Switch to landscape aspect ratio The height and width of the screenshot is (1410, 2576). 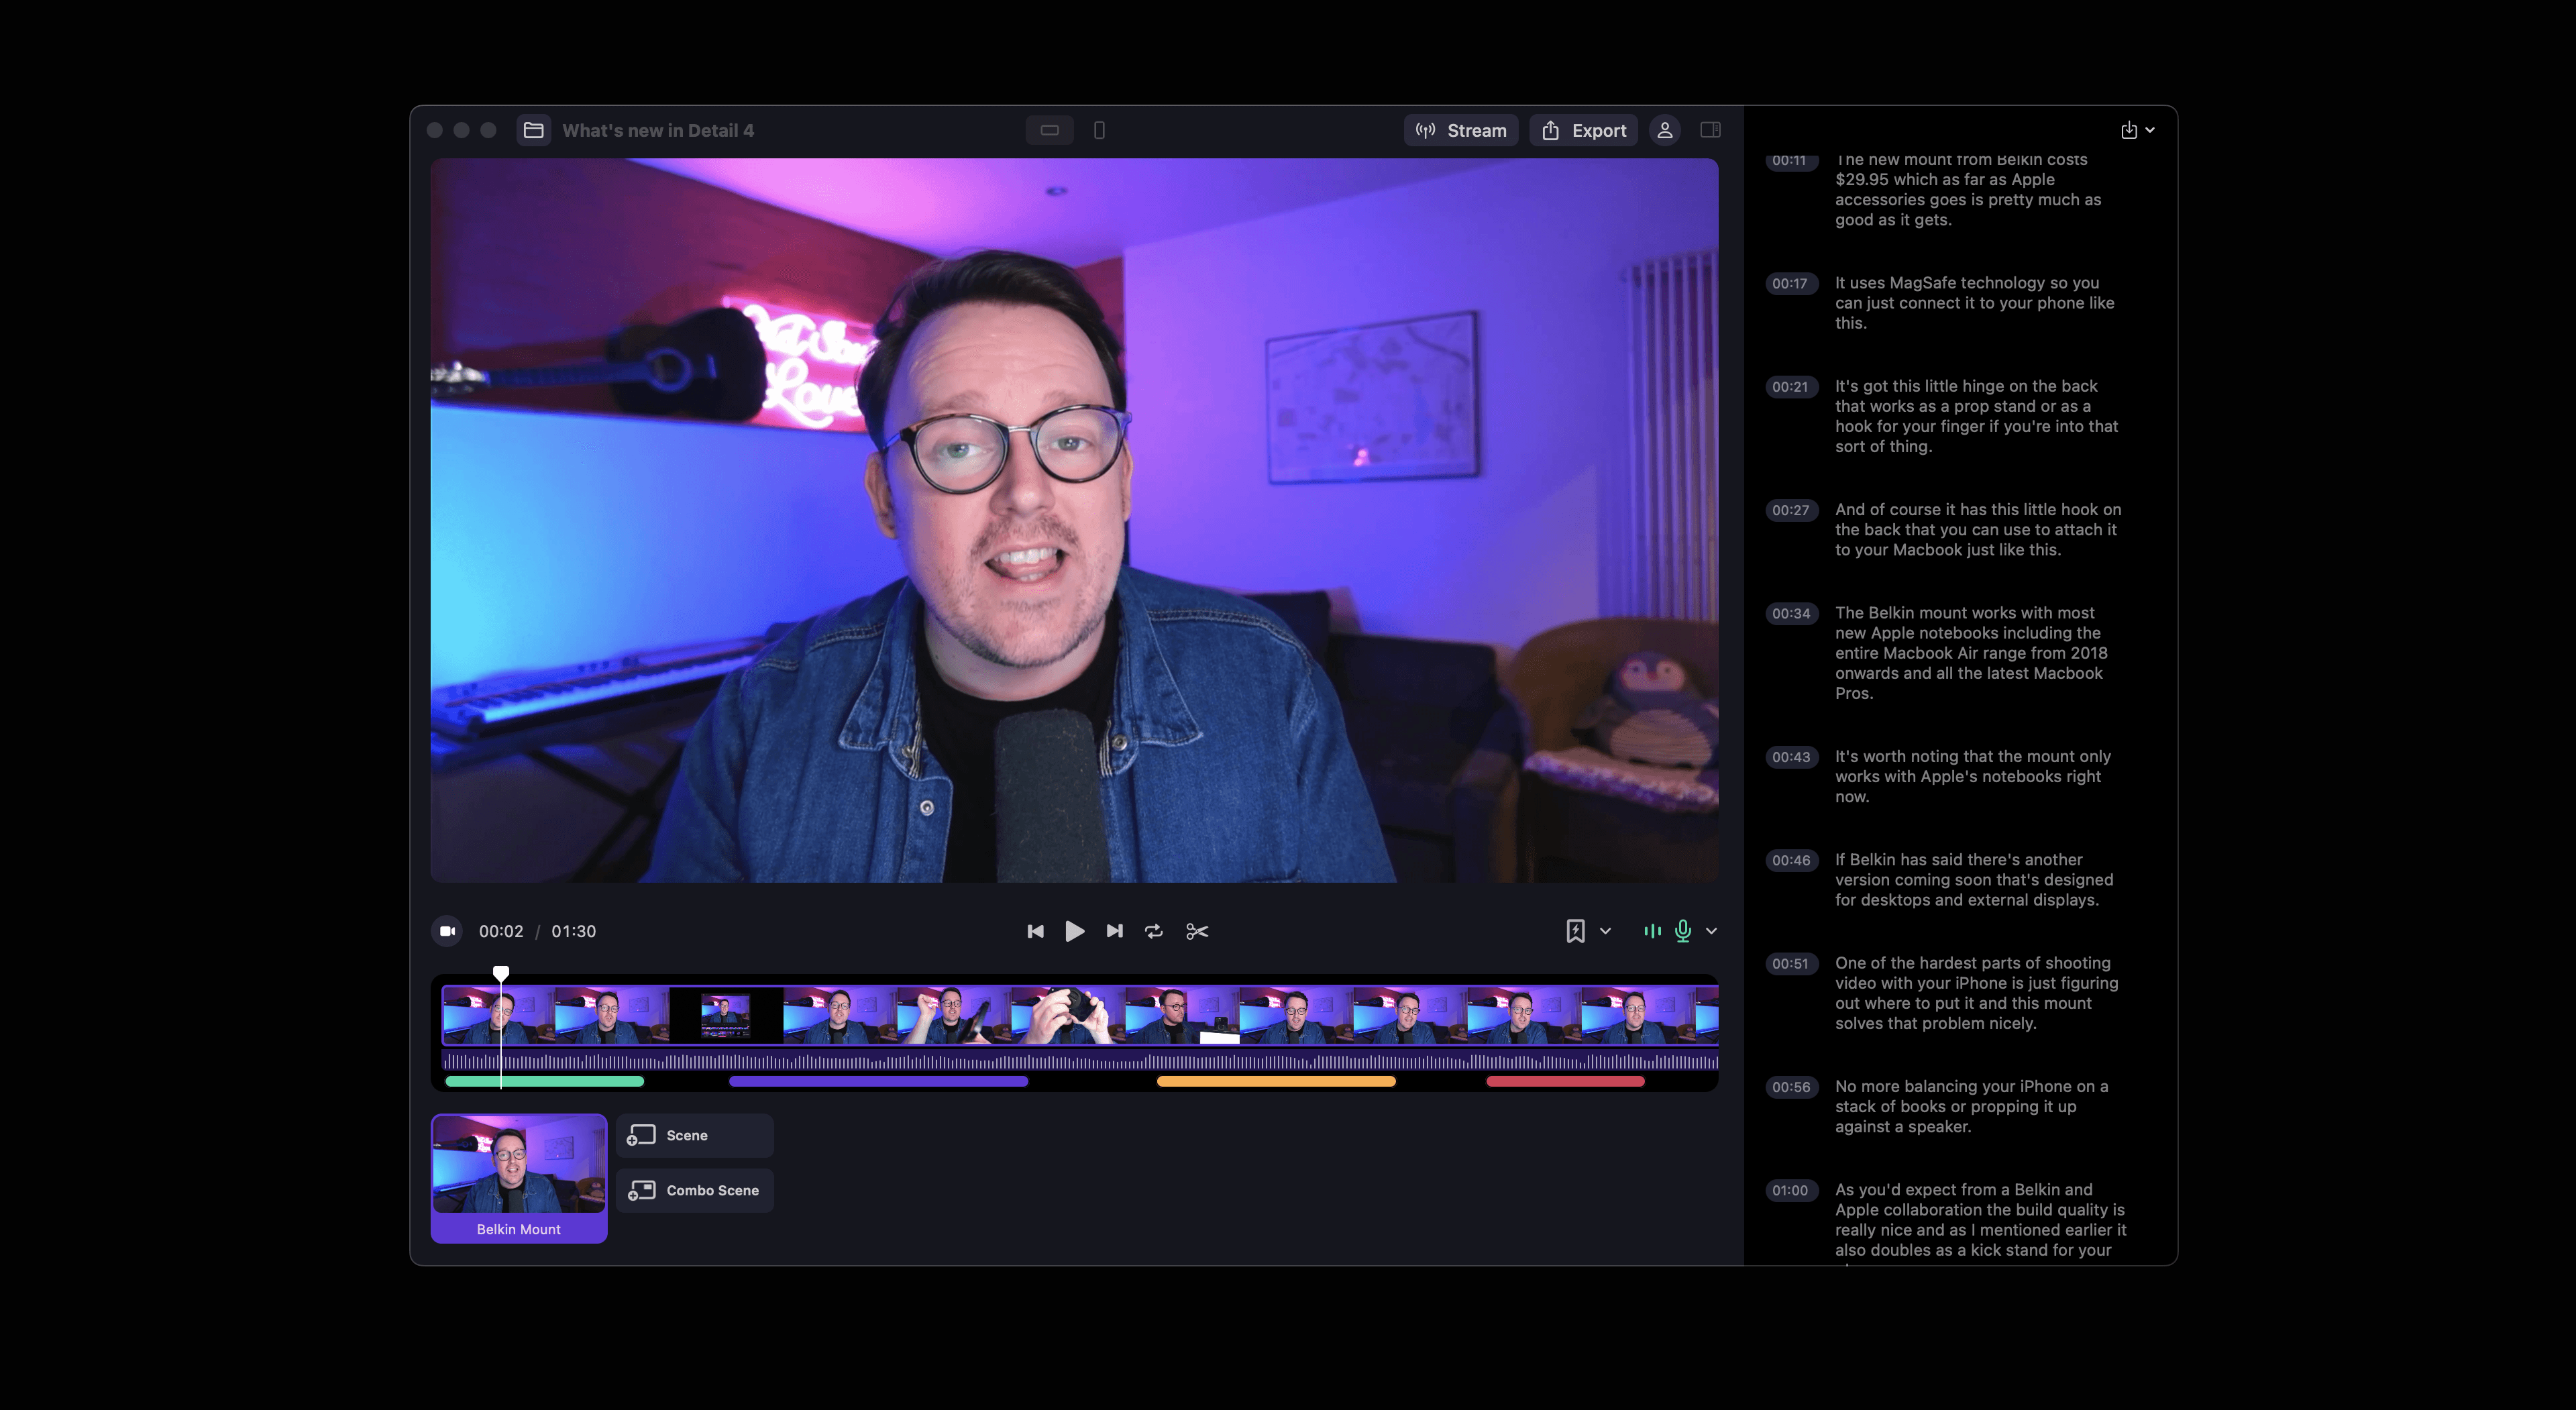[1049, 130]
